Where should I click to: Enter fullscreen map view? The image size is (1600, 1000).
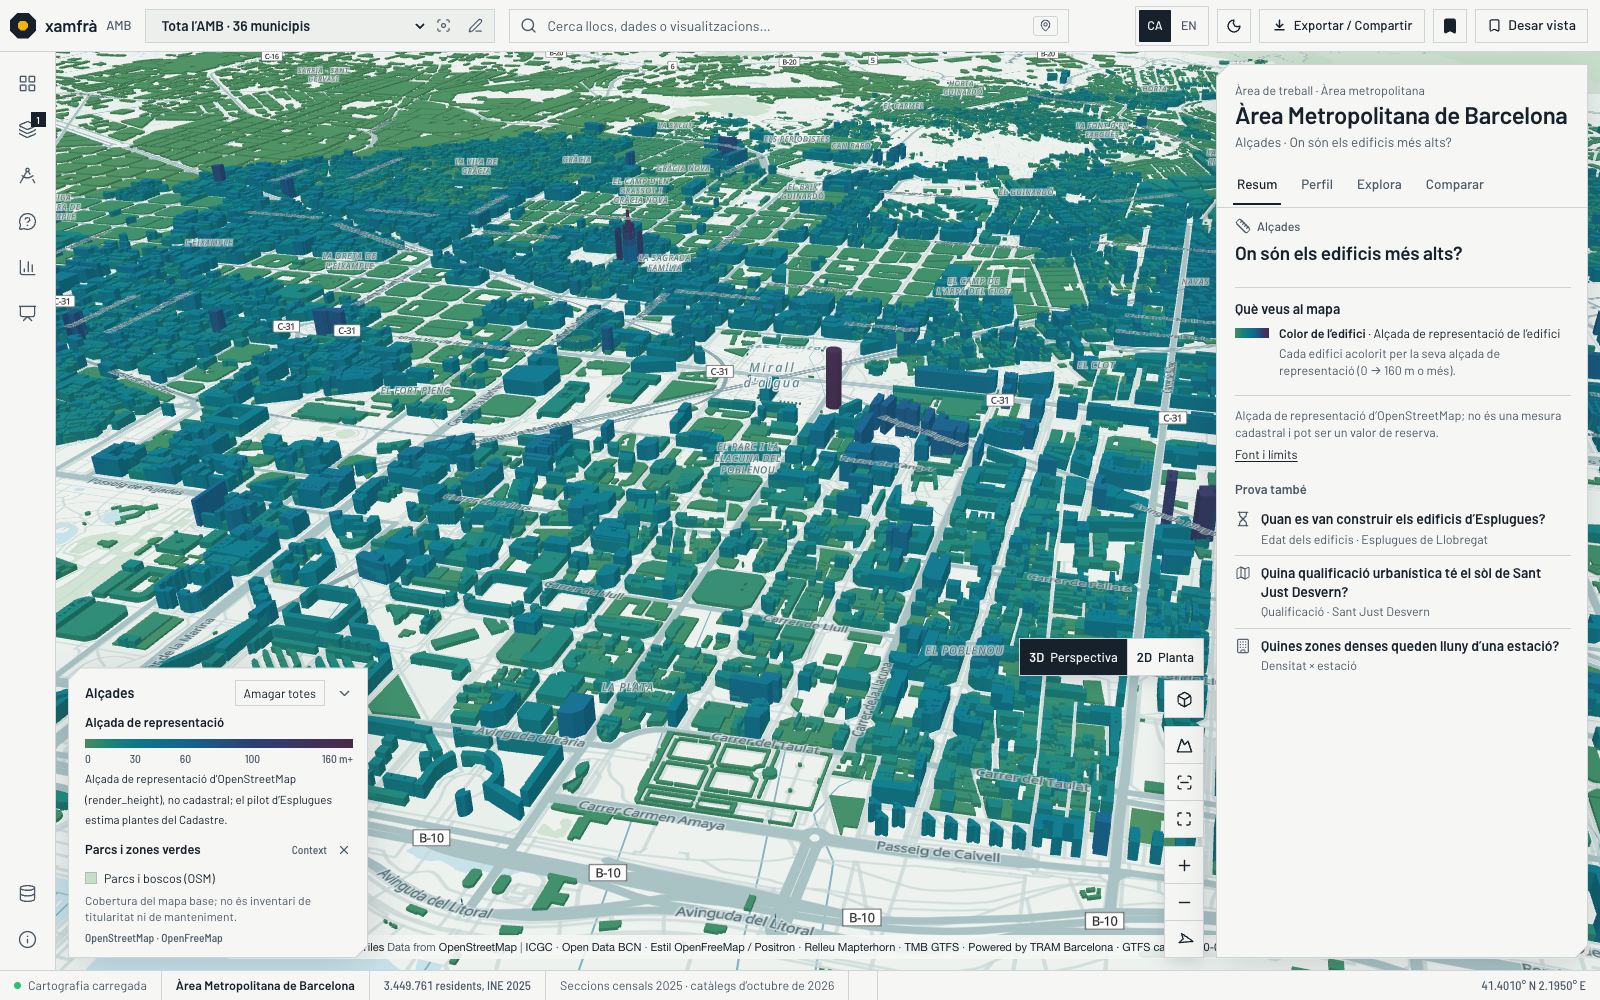pyautogui.click(x=1184, y=820)
